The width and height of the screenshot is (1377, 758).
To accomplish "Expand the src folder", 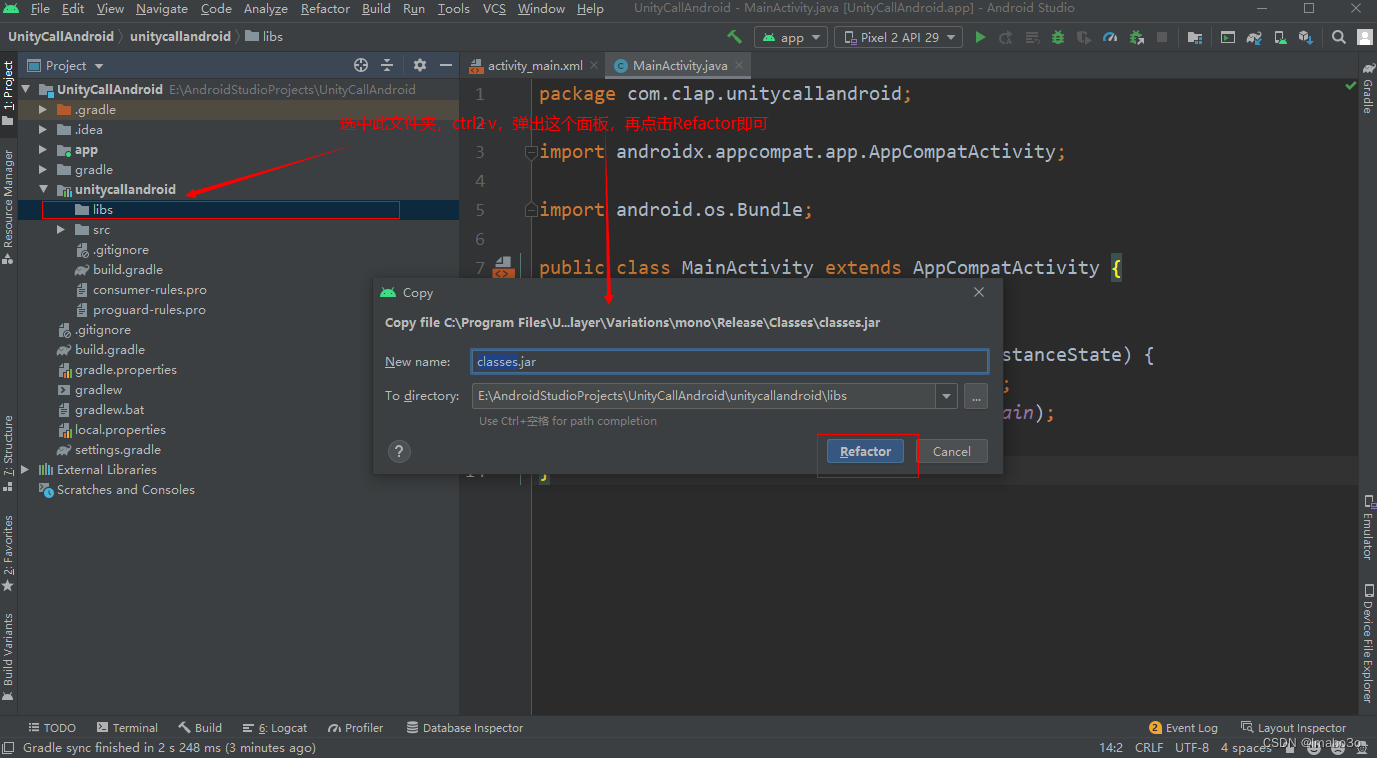I will coord(61,230).
